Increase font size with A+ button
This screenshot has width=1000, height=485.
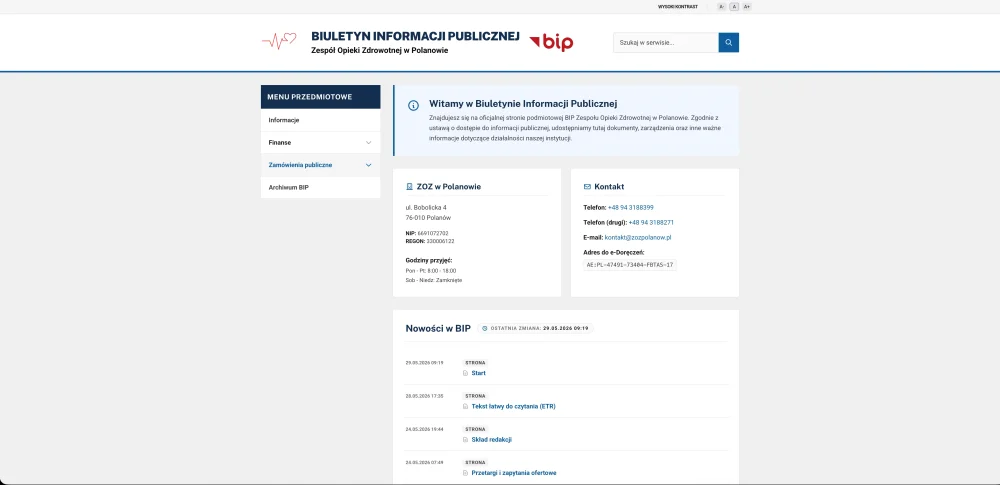coord(747,6)
